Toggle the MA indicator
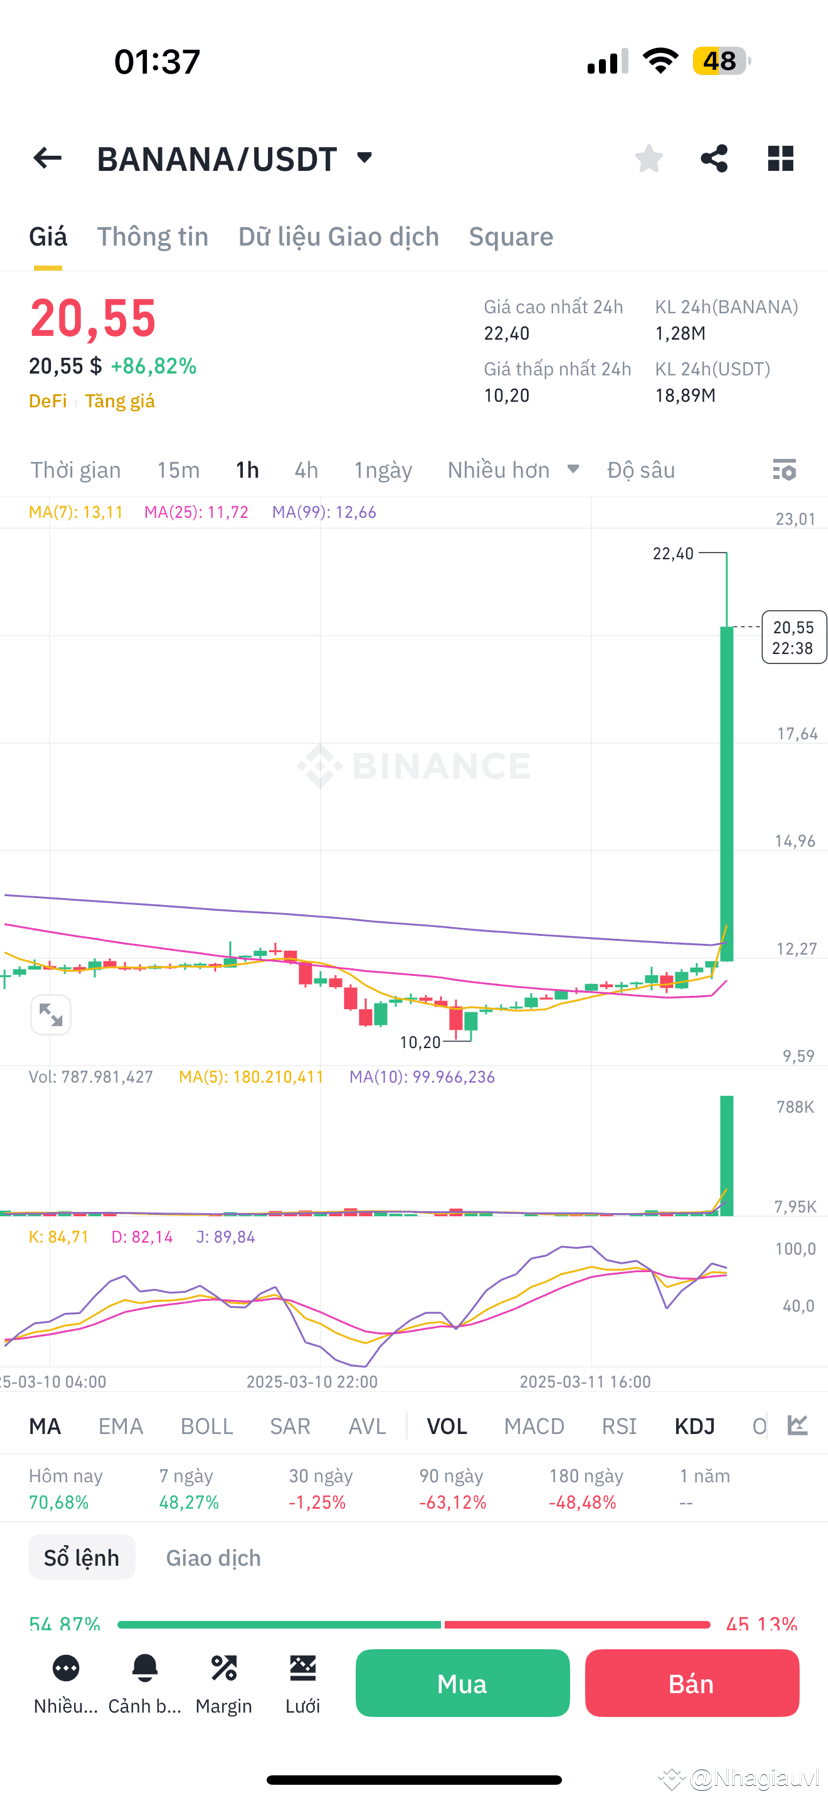Screen dimensions: 828x1800 point(45,1426)
